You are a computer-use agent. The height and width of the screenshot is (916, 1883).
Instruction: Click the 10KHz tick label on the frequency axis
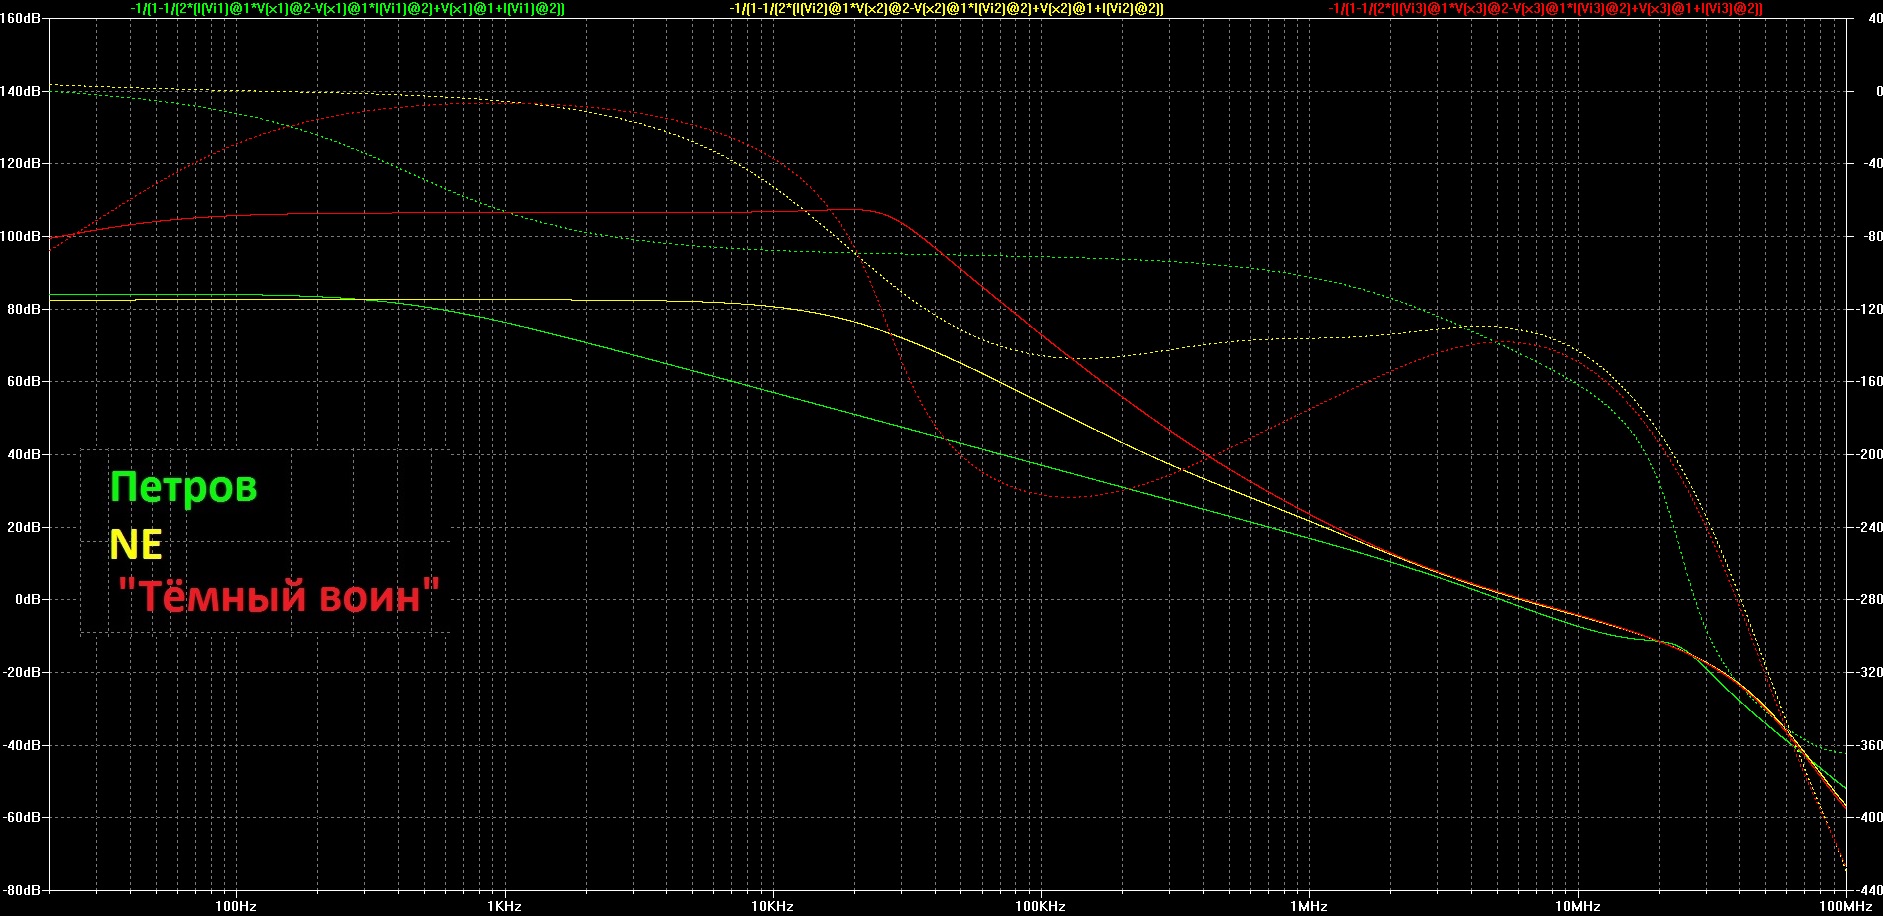(x=773, y=906)
